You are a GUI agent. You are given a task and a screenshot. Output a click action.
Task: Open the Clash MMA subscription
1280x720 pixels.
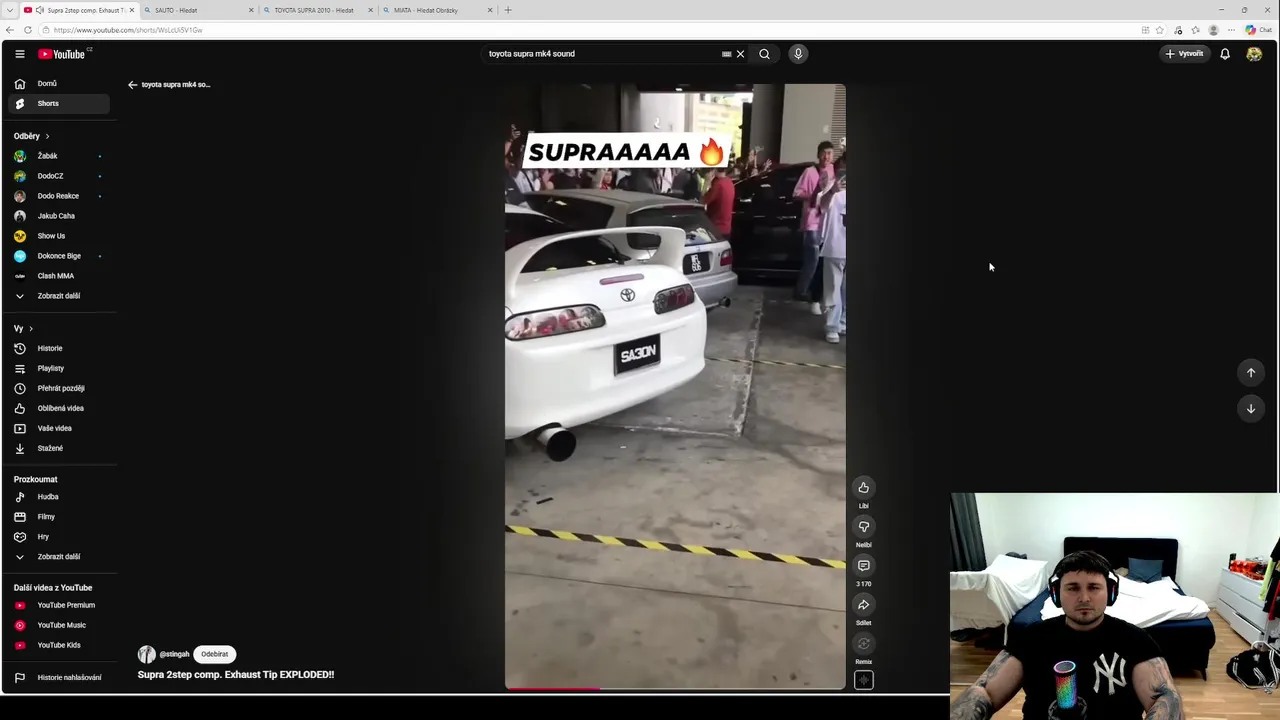[x=59, y=276]
